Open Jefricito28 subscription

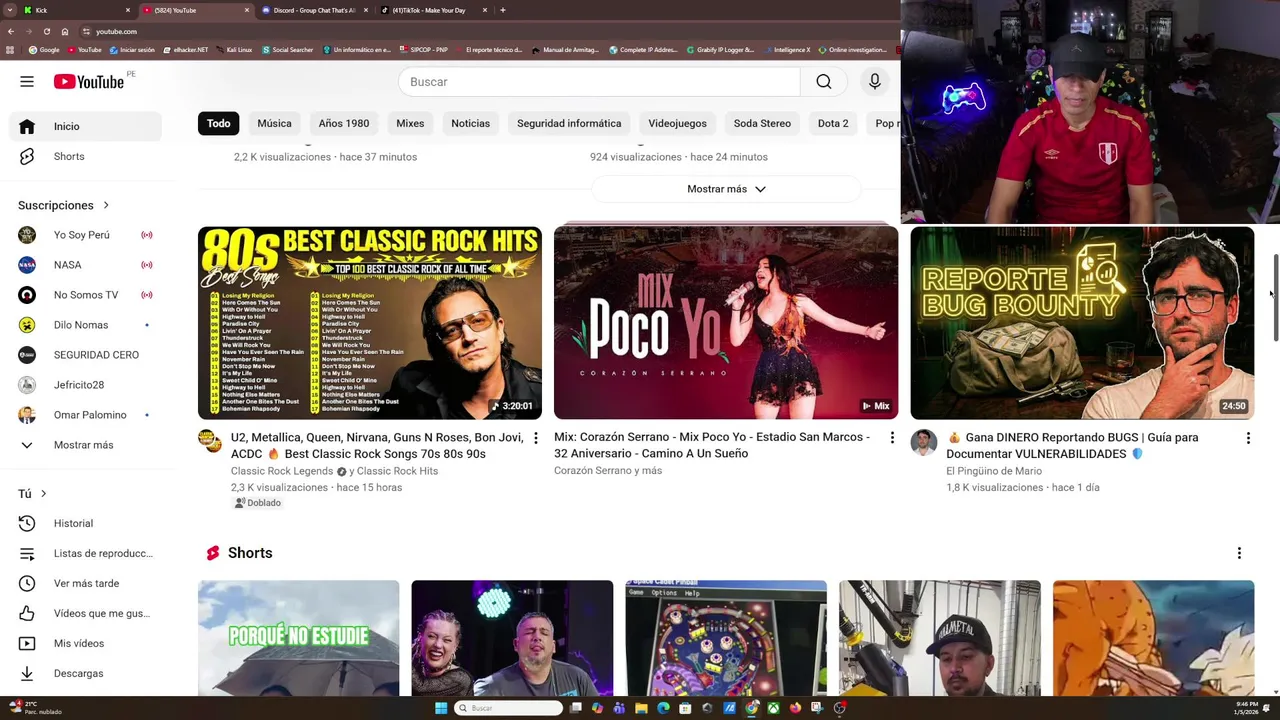point(86,385)
